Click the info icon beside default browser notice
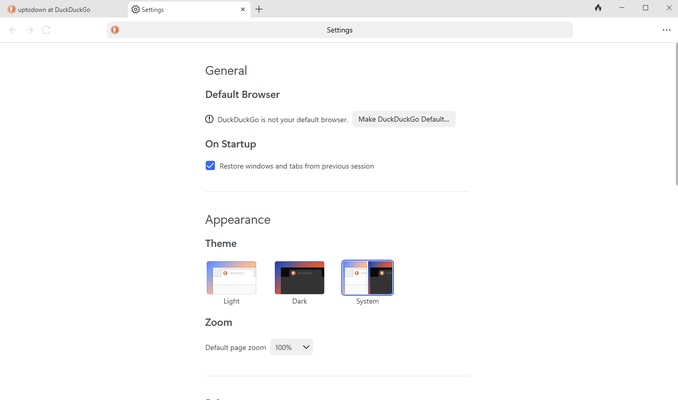 (x=209, y=119)
